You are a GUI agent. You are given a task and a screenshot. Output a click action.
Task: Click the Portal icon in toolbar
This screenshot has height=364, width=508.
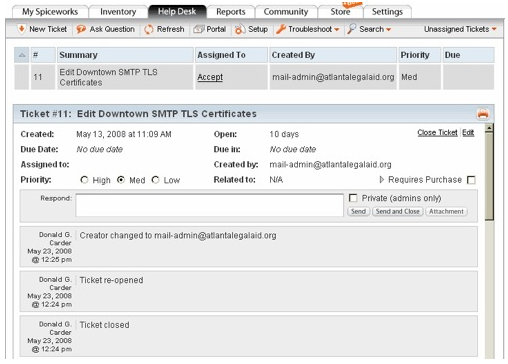[199, 29]
